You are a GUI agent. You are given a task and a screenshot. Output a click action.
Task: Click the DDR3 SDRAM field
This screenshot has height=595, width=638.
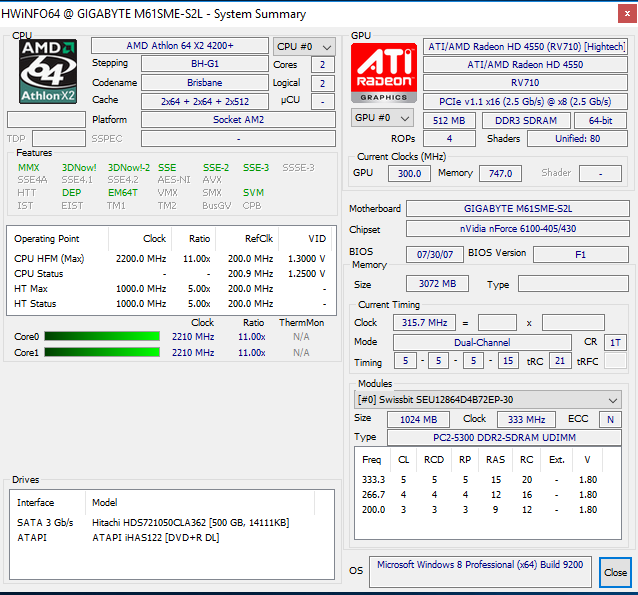(x=526, y=120)
